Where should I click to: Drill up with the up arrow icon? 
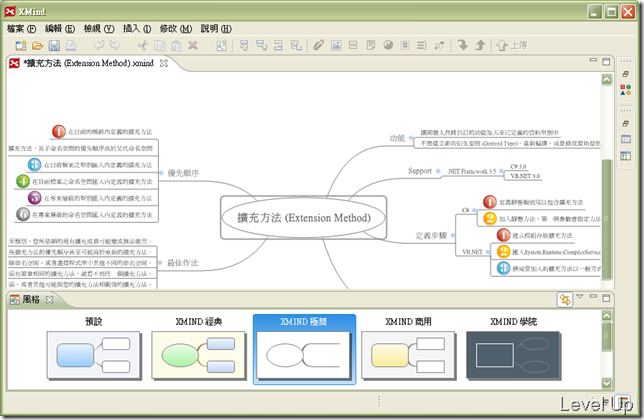[x=480, y=45]
